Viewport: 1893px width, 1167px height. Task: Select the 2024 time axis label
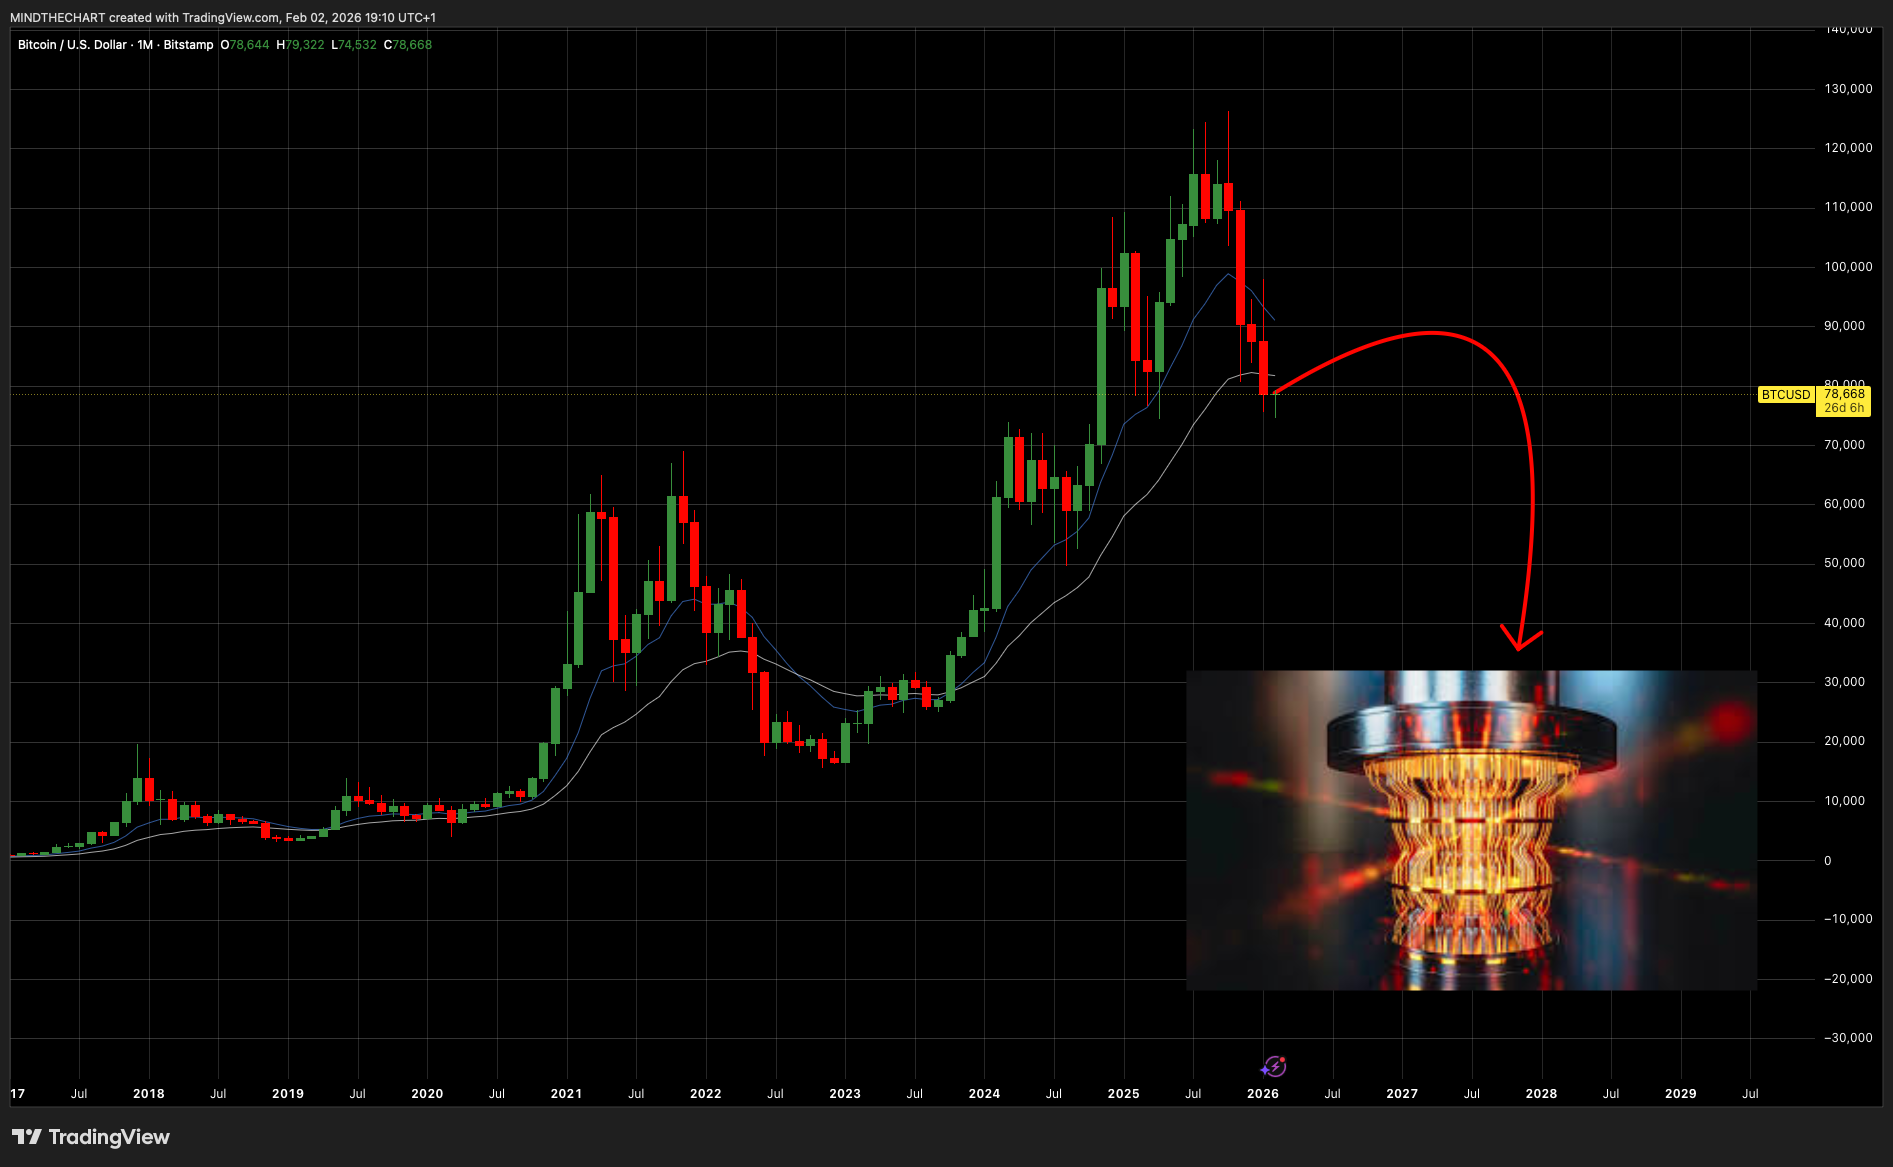(984, 1093)
